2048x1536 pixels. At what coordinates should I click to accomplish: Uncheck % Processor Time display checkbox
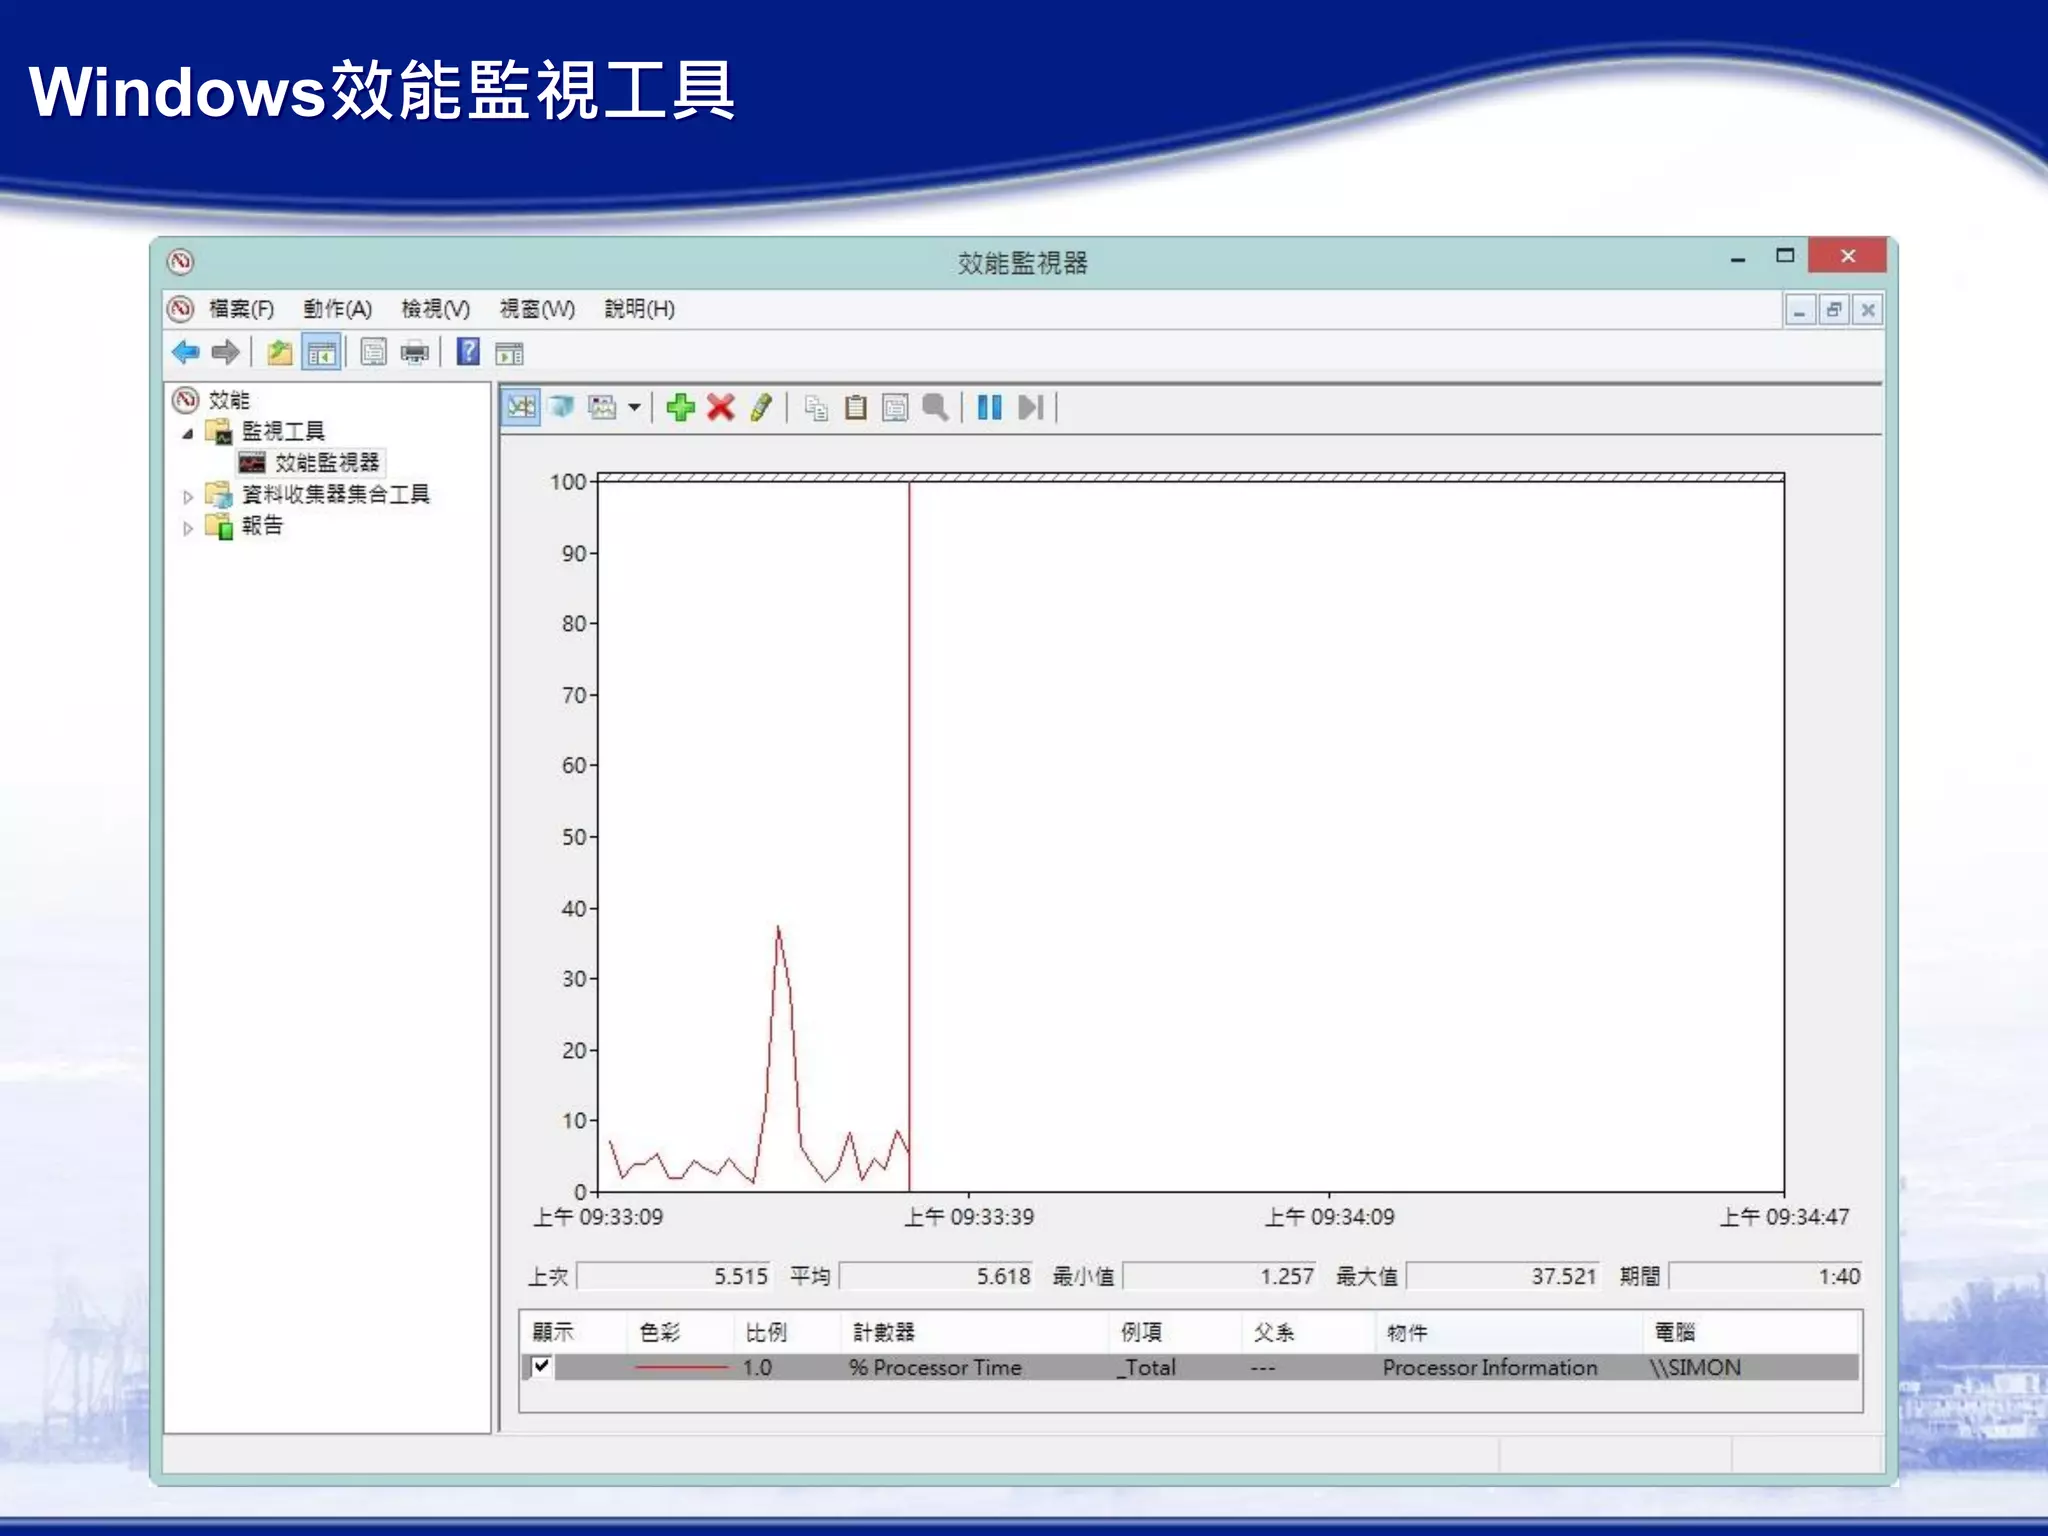541,1366
